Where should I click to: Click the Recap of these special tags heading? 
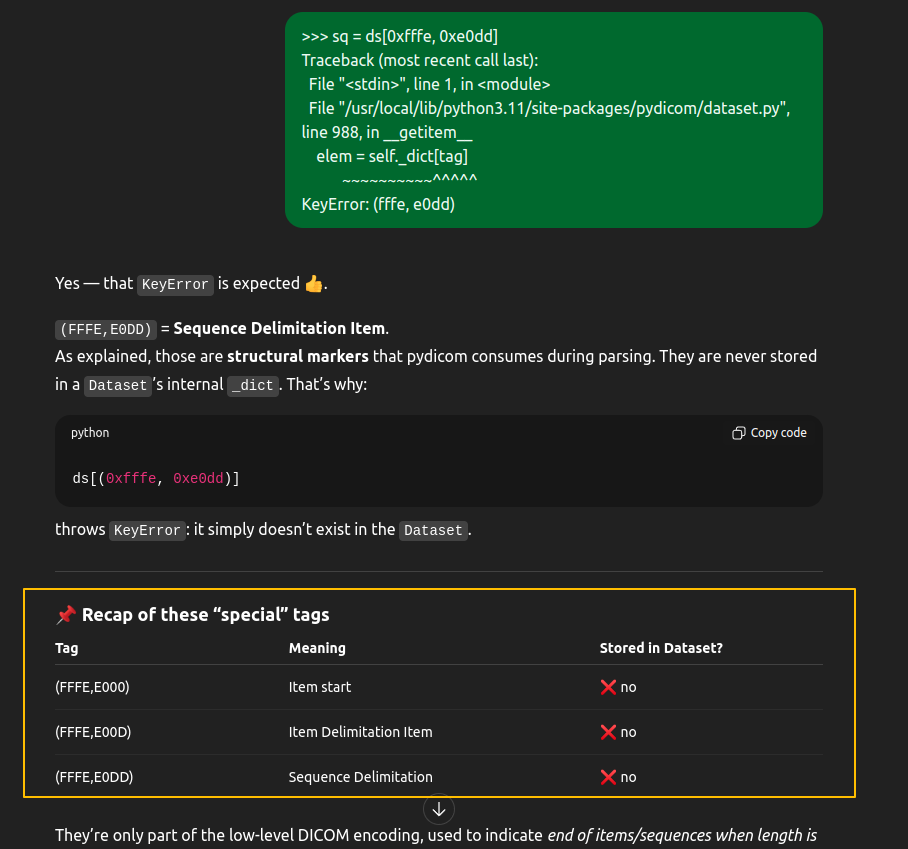click(x=206, y=614)
